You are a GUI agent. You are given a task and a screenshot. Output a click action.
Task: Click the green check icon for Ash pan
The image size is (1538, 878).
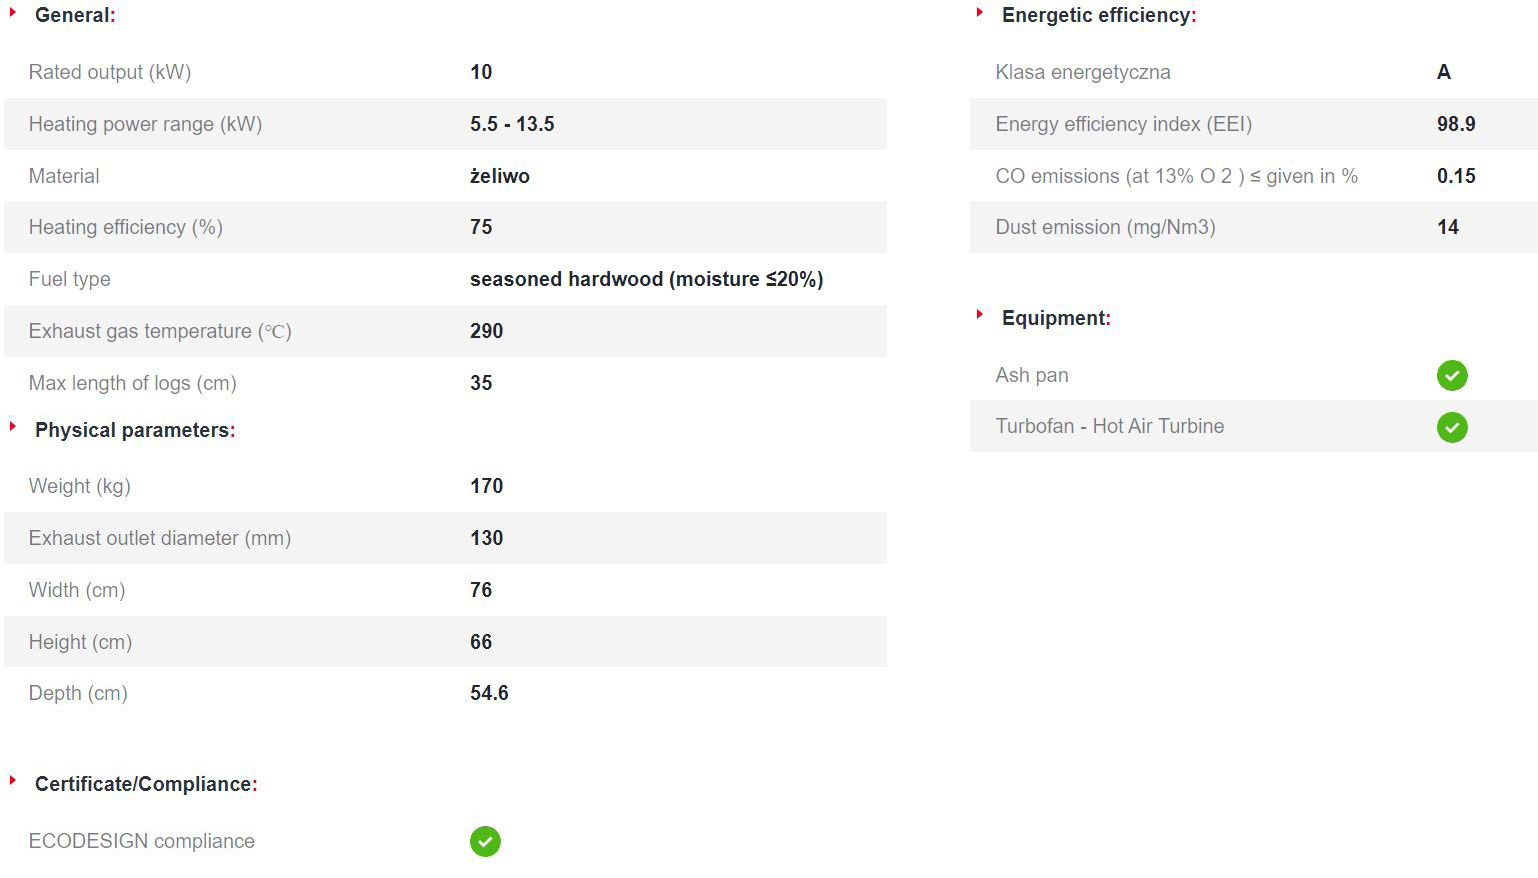1452,376
